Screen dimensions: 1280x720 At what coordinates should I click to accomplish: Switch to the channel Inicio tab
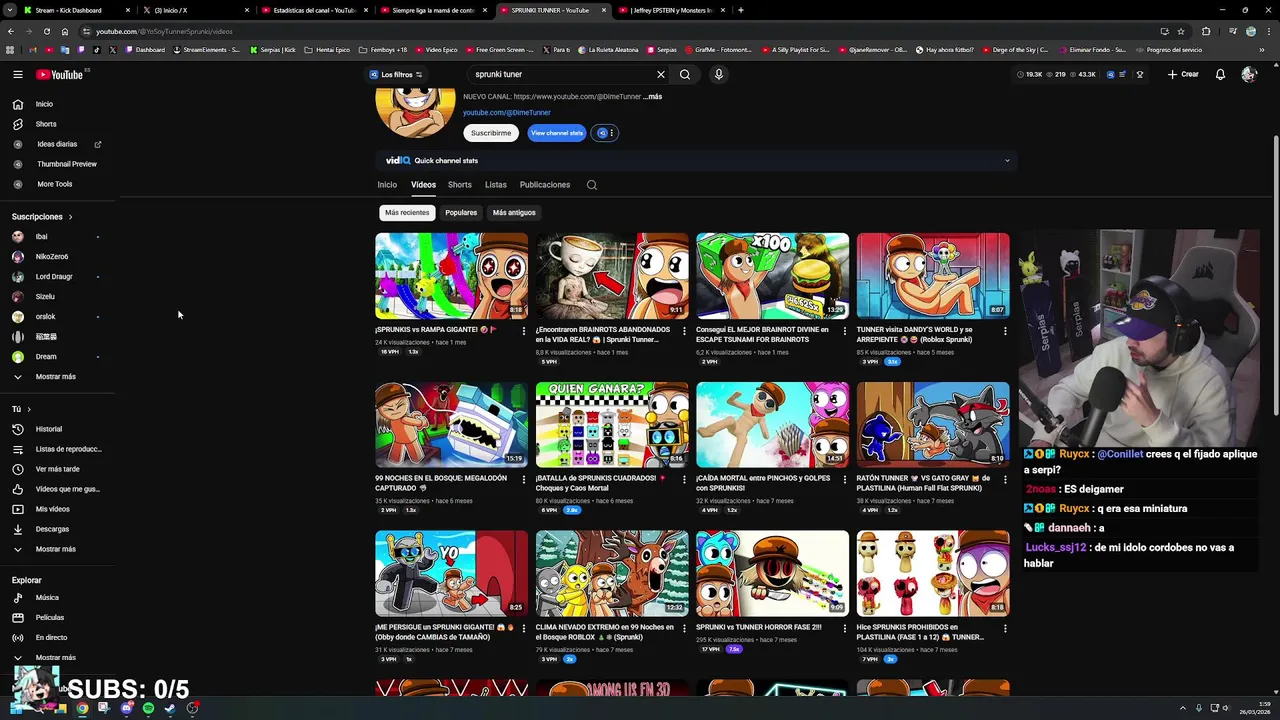(x=387, y=185)
